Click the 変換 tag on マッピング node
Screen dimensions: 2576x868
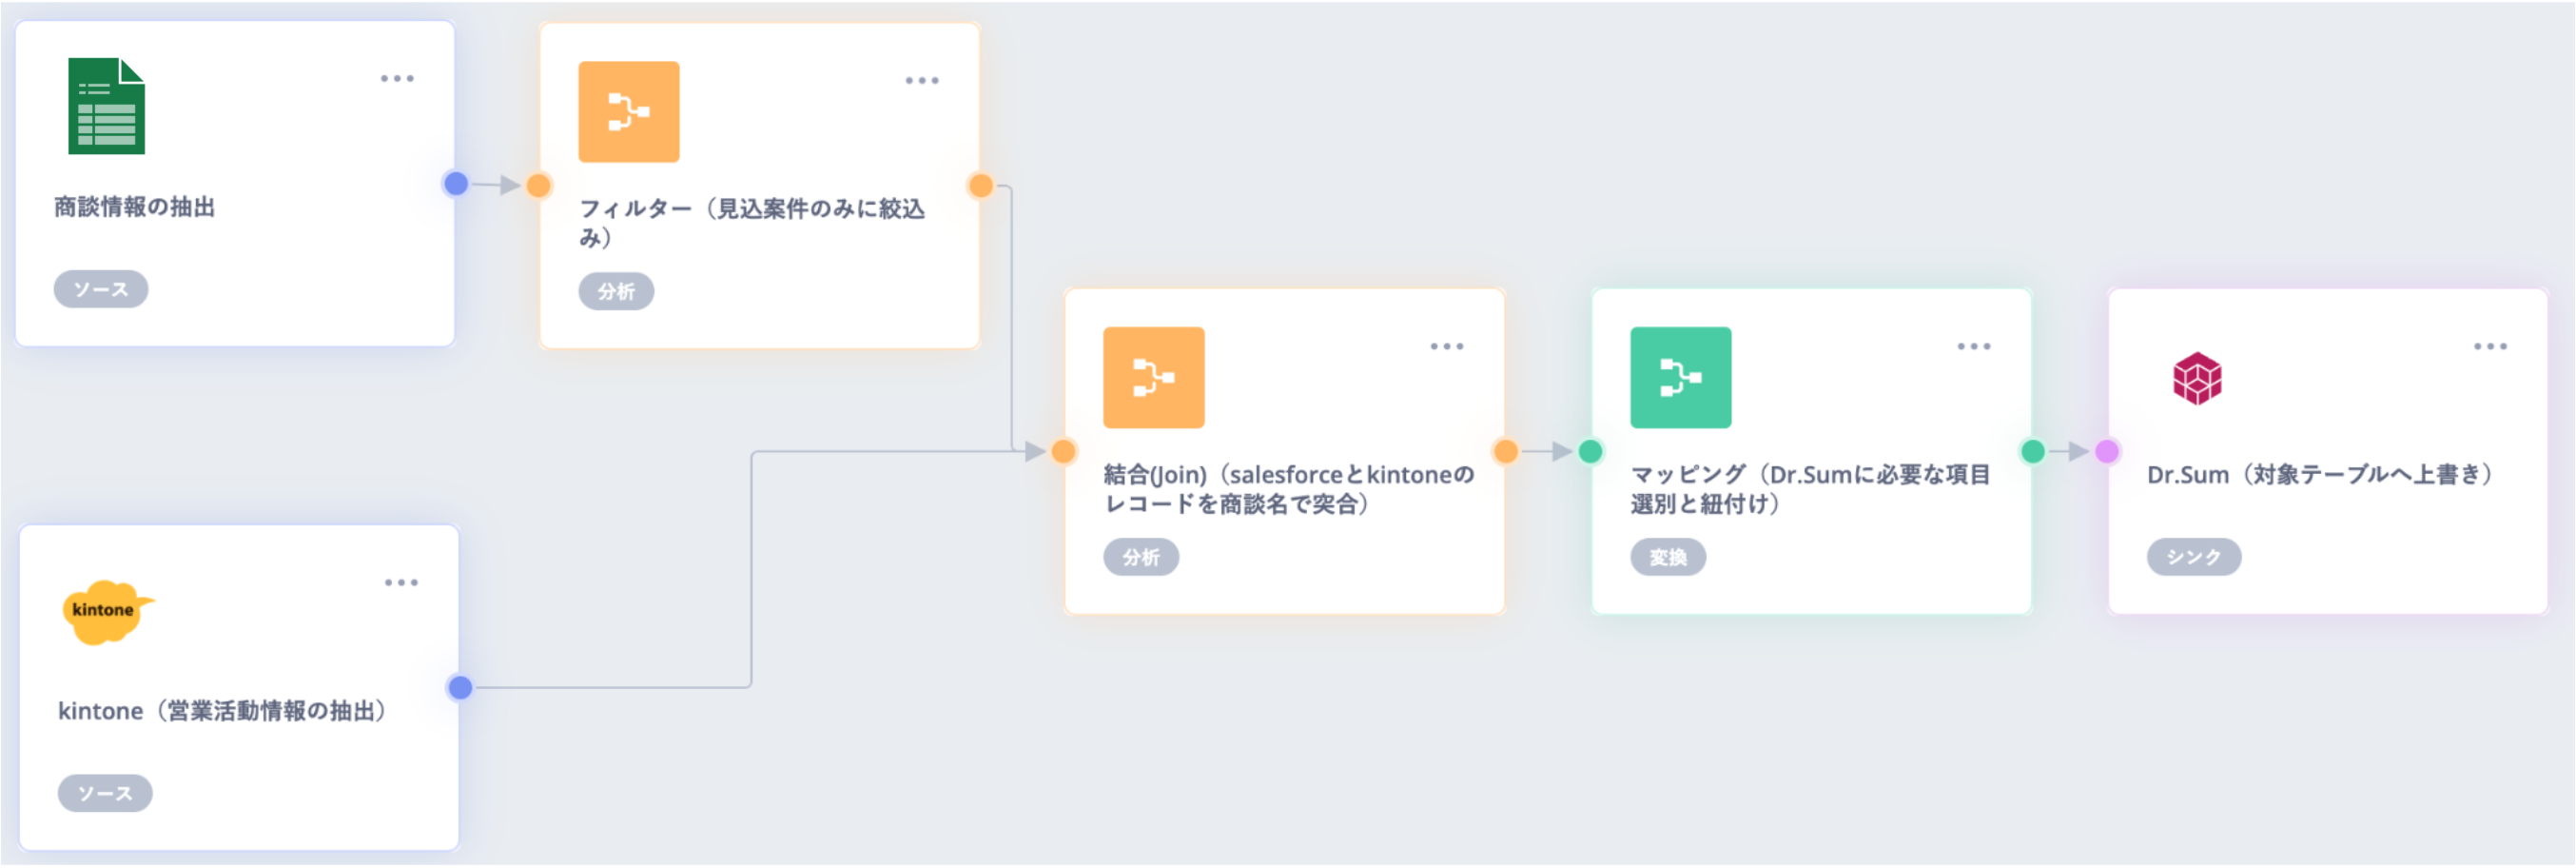tap(1668, 558)
